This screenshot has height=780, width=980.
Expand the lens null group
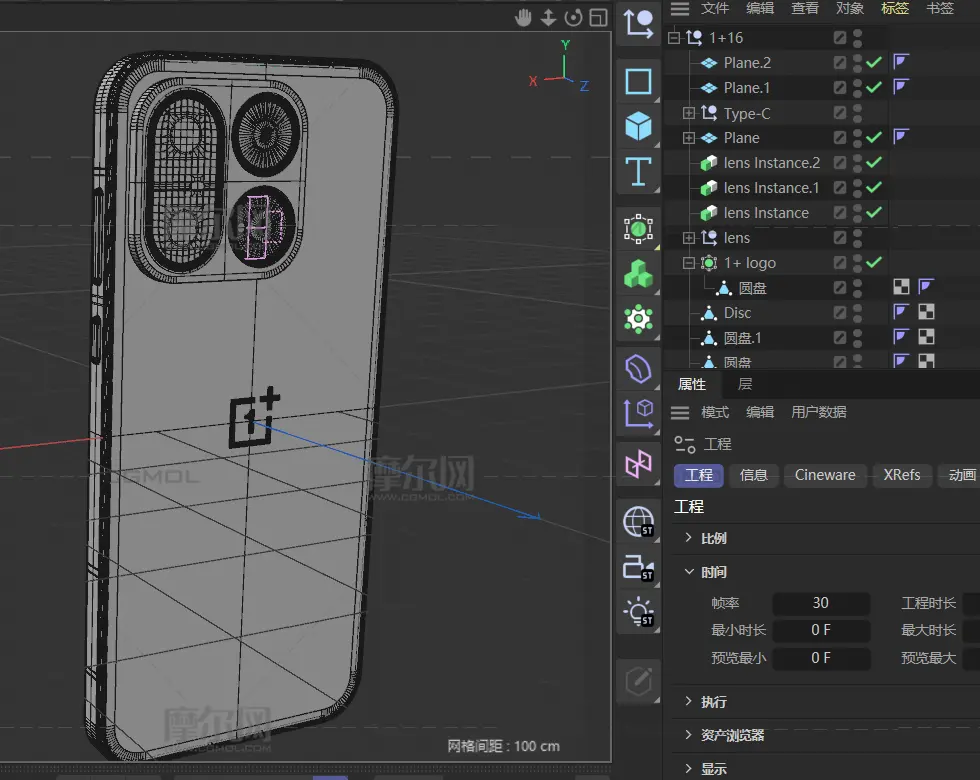tap(689, 238)
